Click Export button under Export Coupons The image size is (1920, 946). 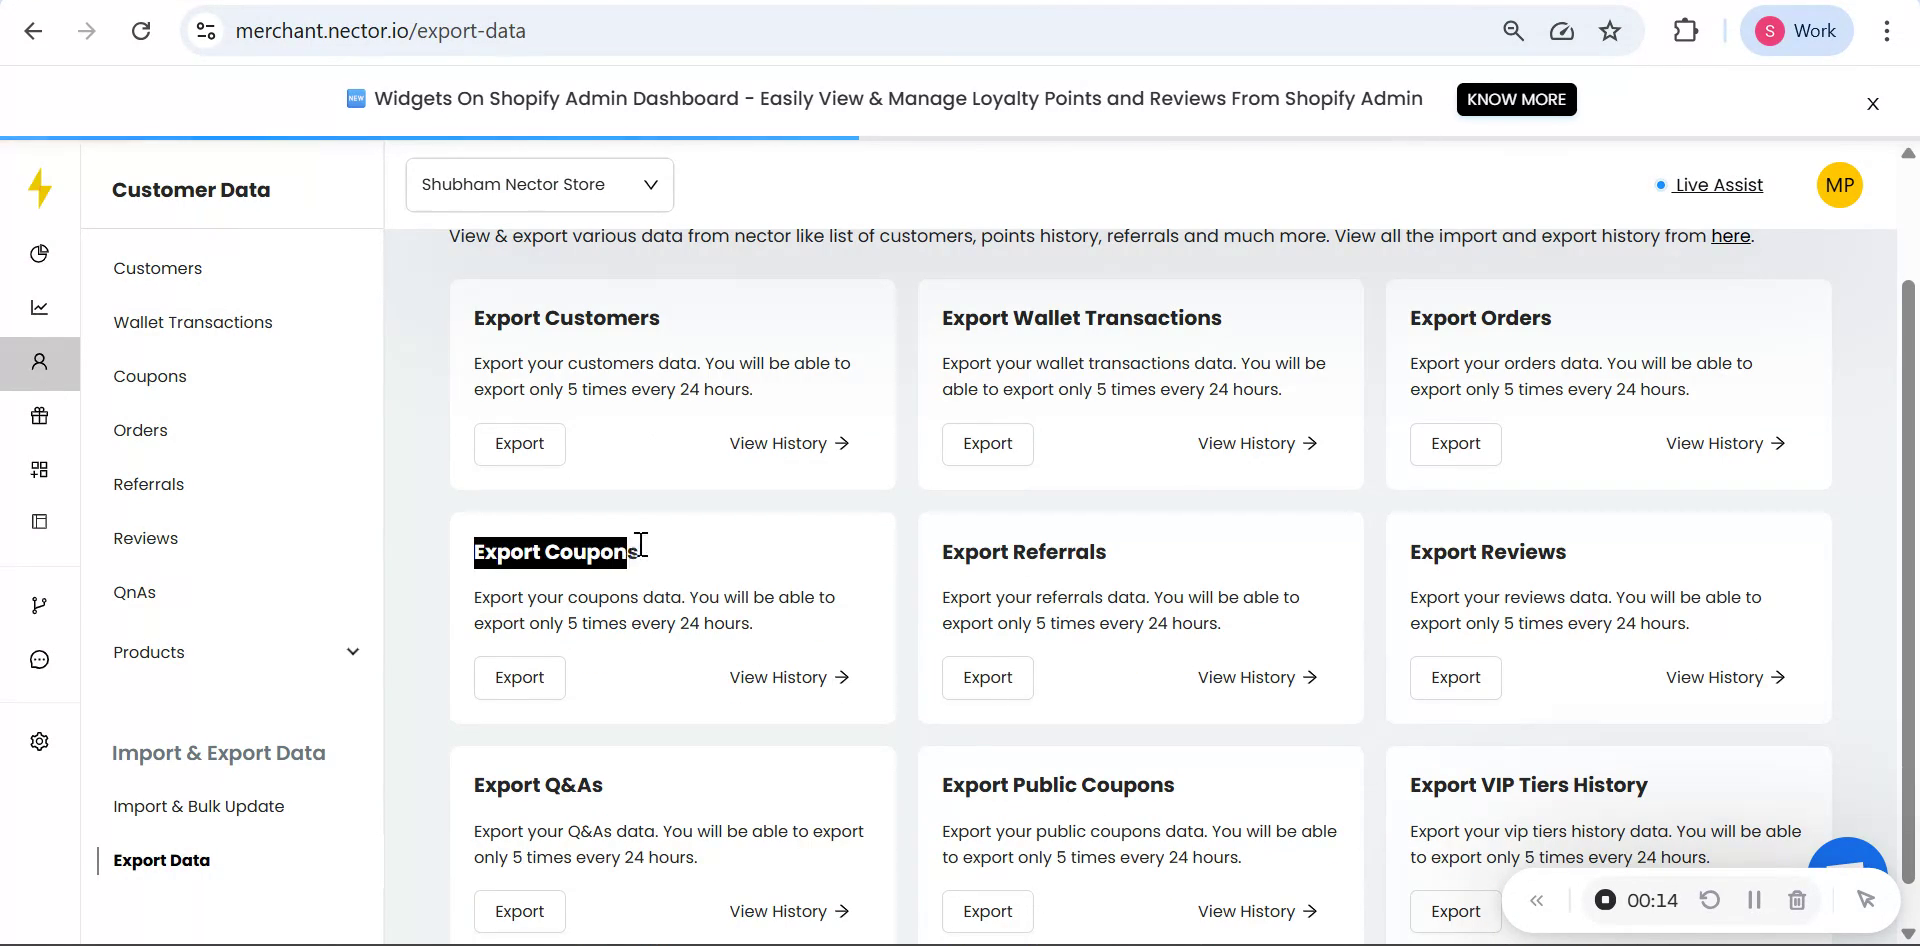519,678
